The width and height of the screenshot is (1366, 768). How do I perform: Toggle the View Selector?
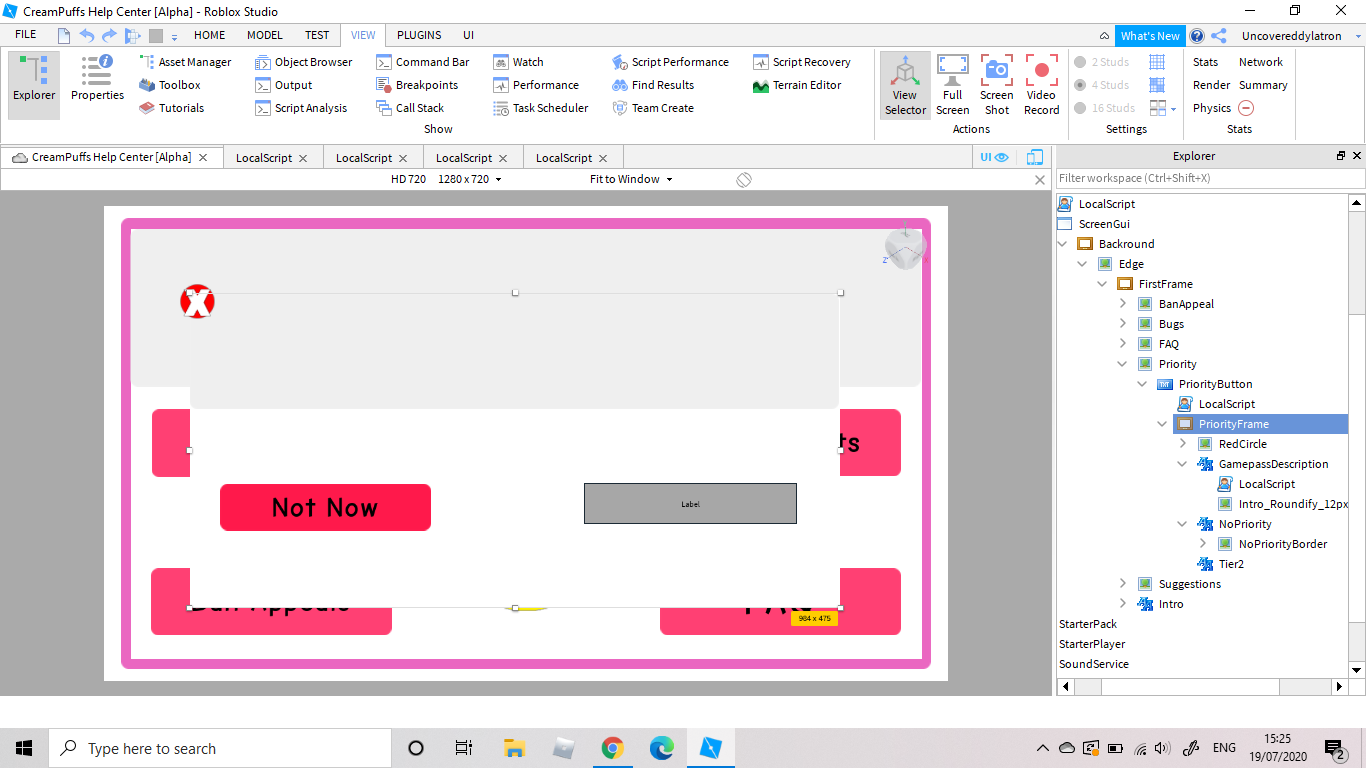coord(905,84)
